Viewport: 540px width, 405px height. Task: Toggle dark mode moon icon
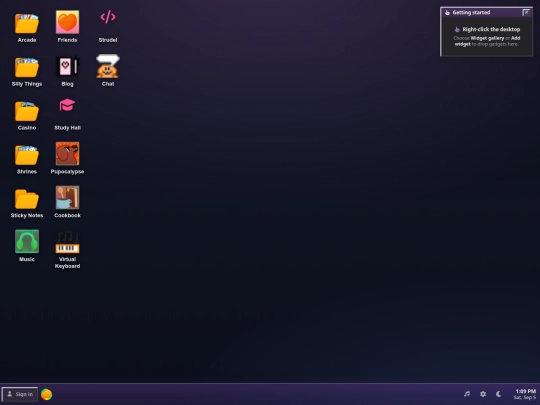coord(499,394)
